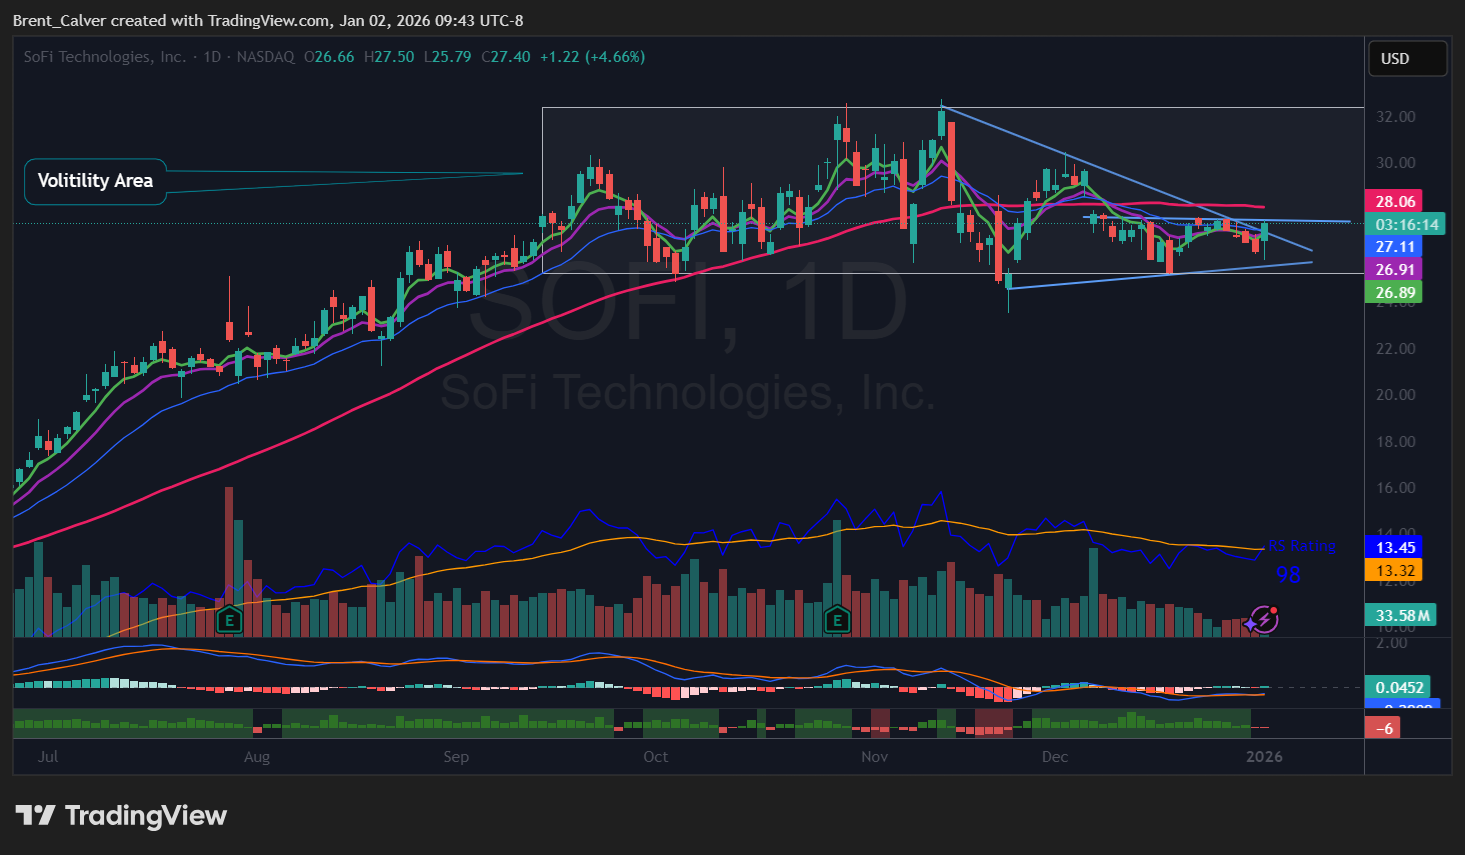Click the blue 27.11 price label
This screenshot has height=855, width=1465.
1394,247
